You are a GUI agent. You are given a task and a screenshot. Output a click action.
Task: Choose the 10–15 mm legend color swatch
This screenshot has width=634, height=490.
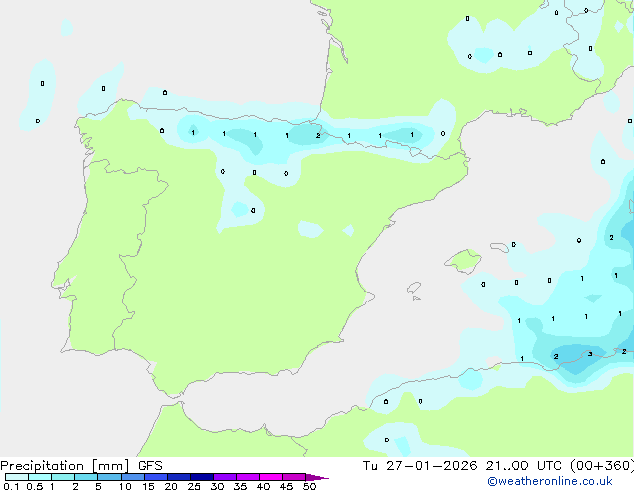click(132, 477)
